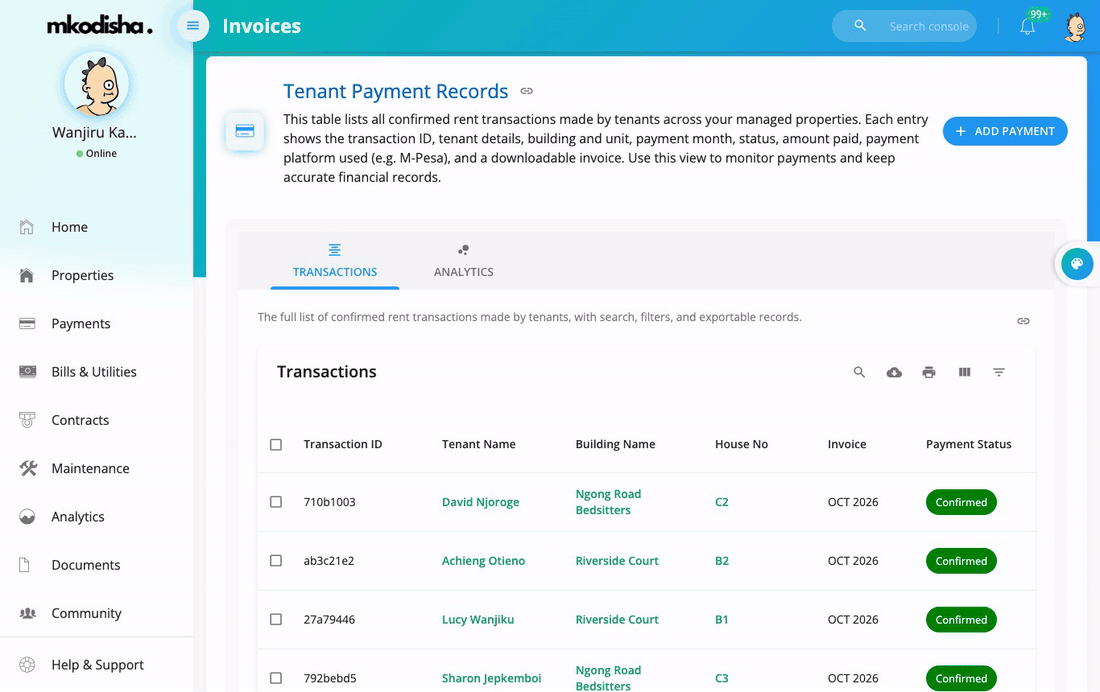The height and width of the screenshot is (692, 1100).
Task: Open the view columns icon
Action: tap(965, 372)
